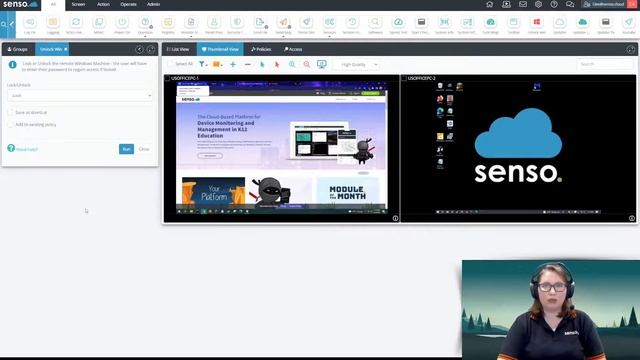The image size is (640, 360).
Task: Click info icon on USOFFICEPC-2 thumbnail
Action: pyautogui.click(x=632, y=218)
